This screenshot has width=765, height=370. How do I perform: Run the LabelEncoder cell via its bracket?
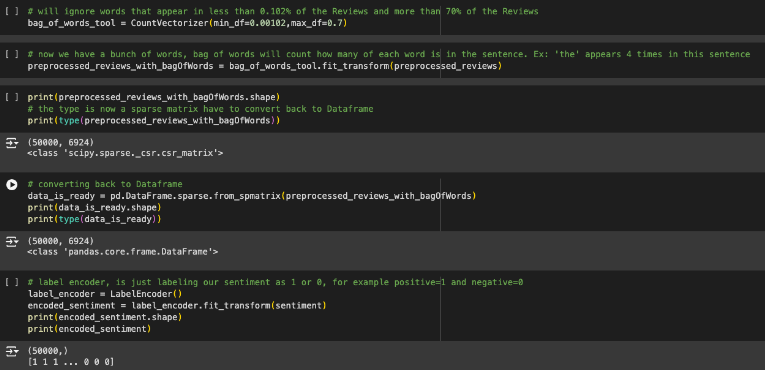point(12,282)
